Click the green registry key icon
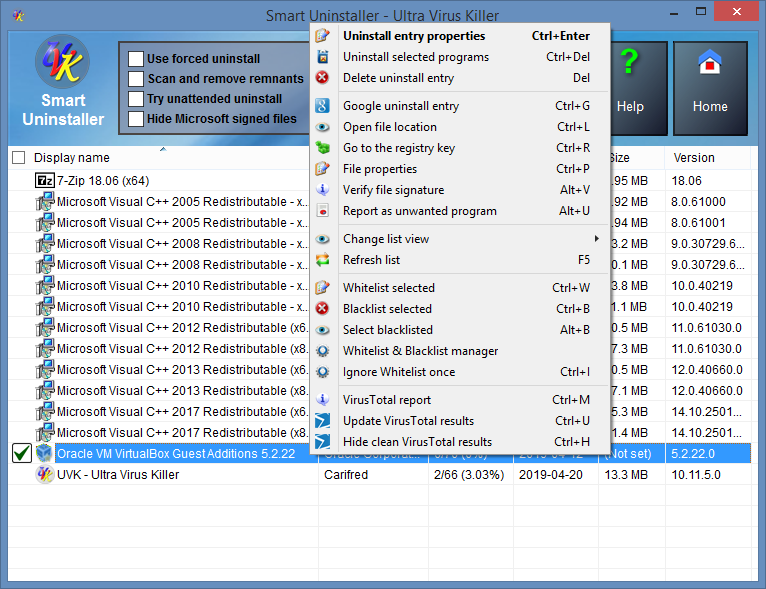 click(322, 147)
